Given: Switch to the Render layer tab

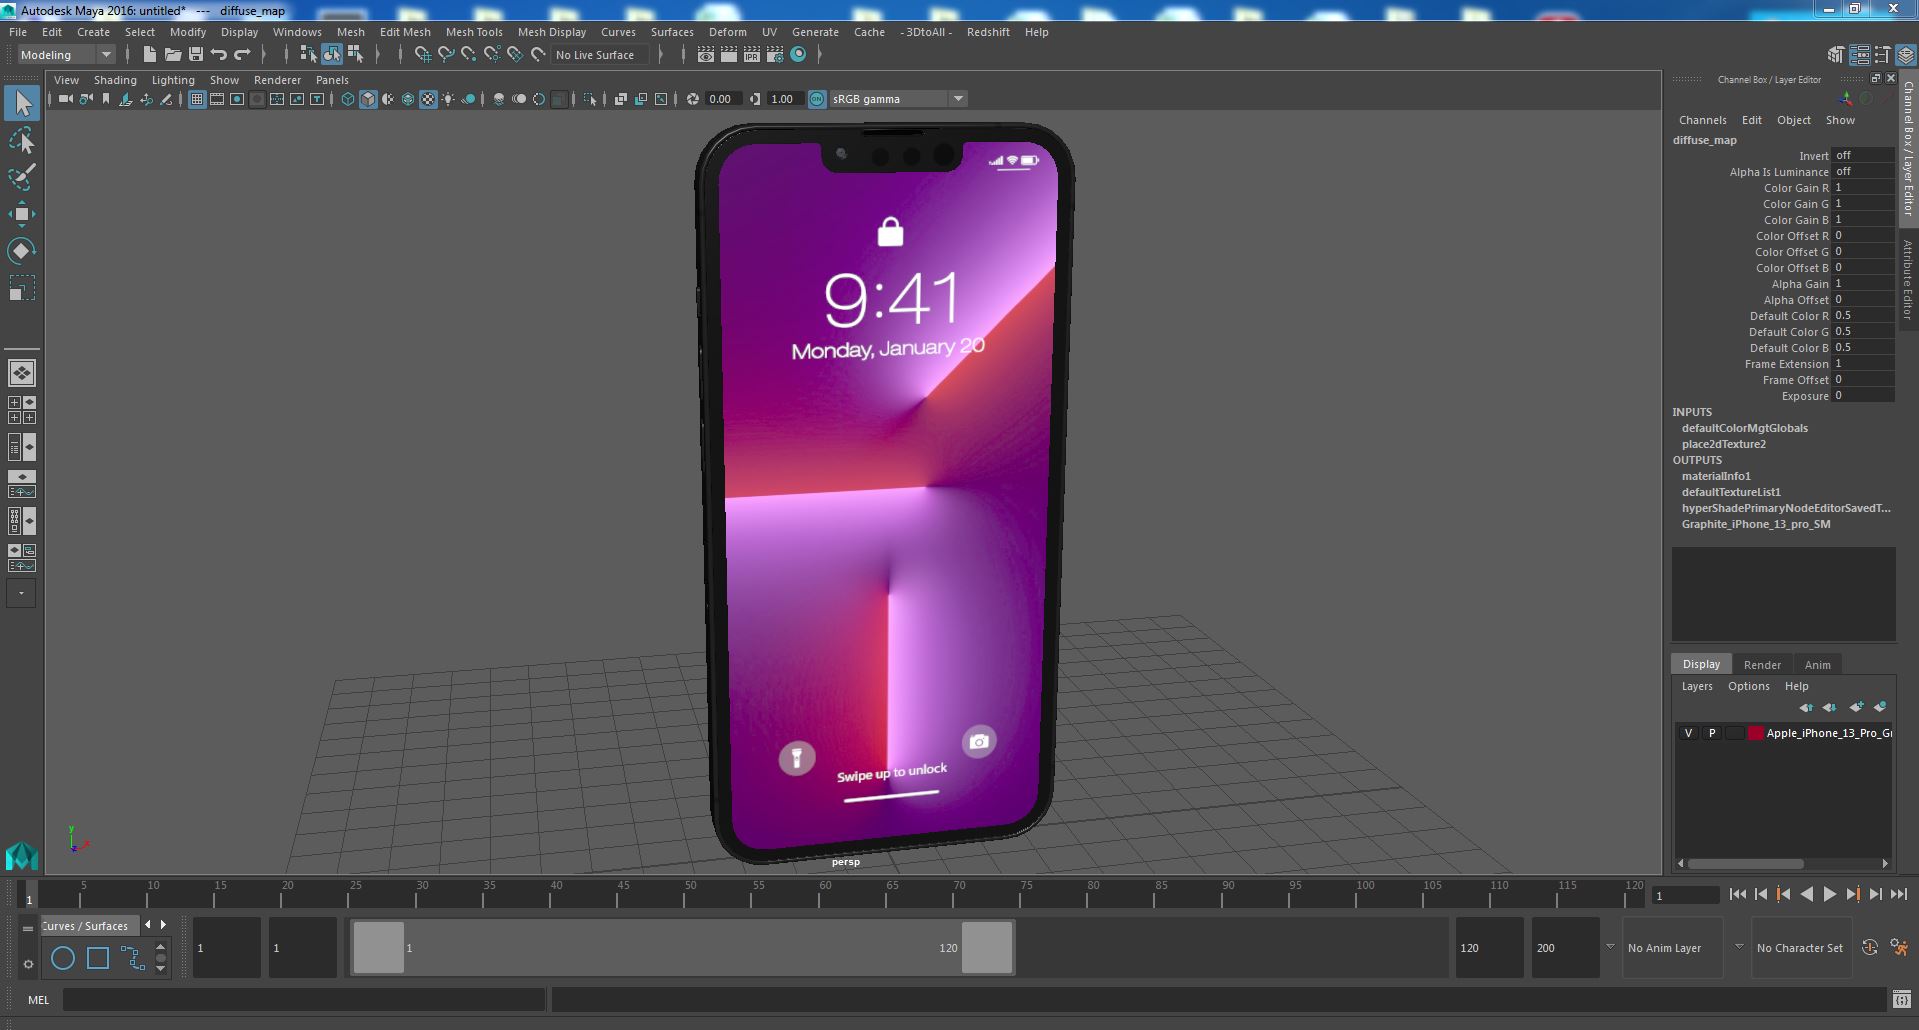Looking at the screenshot, I should coord(1762,665).
